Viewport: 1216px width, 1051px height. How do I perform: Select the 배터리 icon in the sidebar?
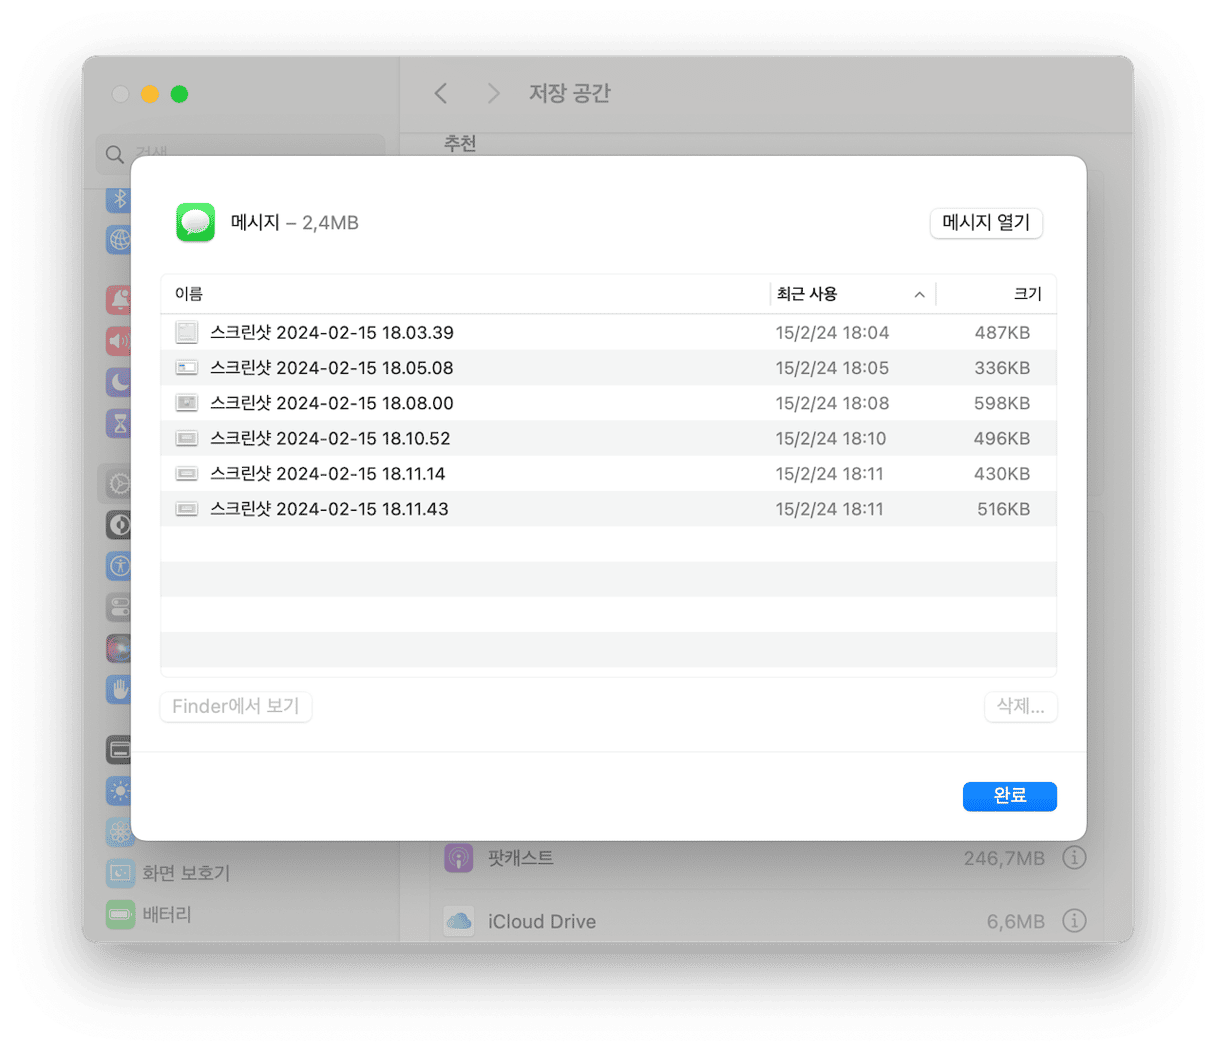coord(120,914)
